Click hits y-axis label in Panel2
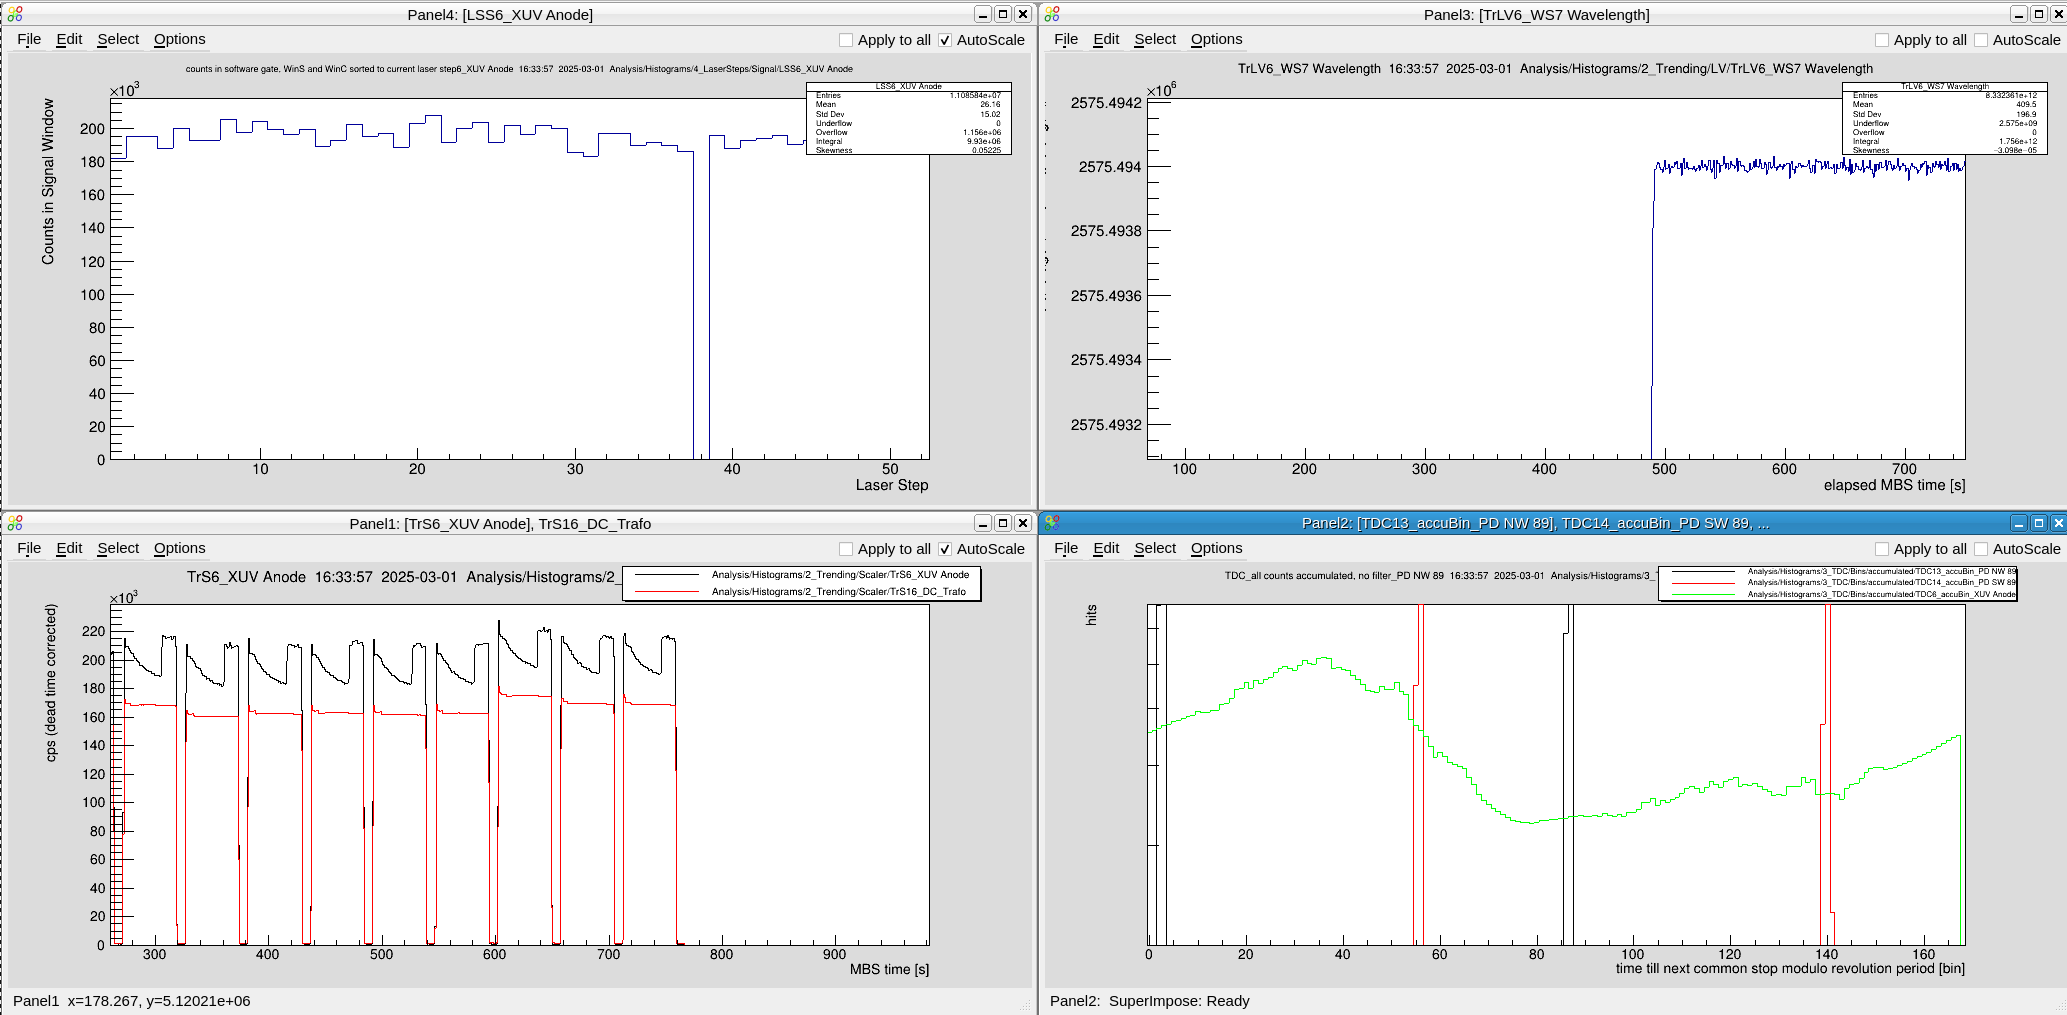Screen dimensions: 2067x1015 tap(1091, 615)
